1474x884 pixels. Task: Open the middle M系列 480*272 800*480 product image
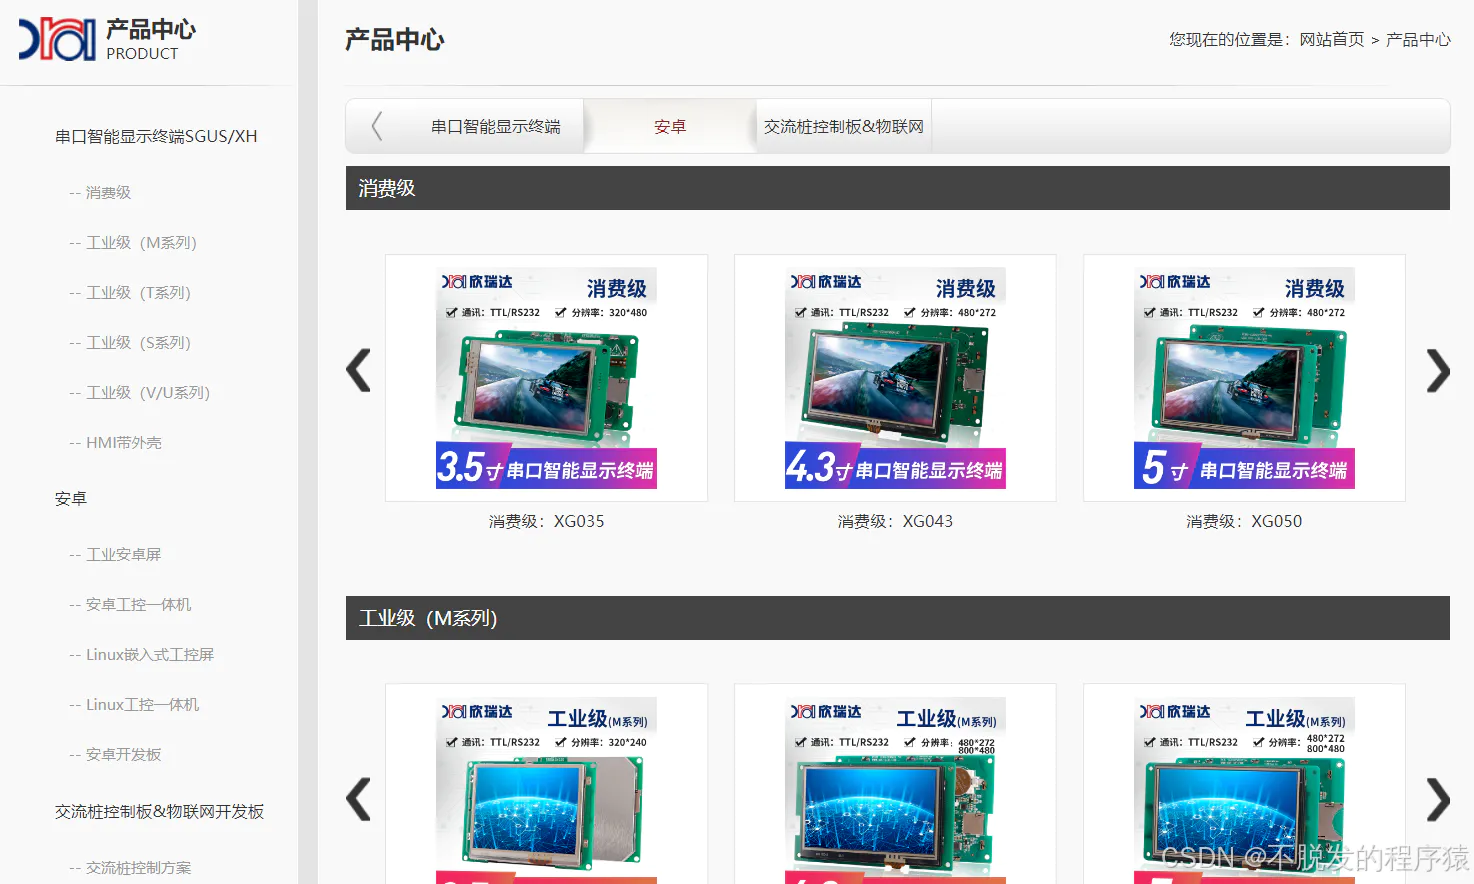coord(895,784)
